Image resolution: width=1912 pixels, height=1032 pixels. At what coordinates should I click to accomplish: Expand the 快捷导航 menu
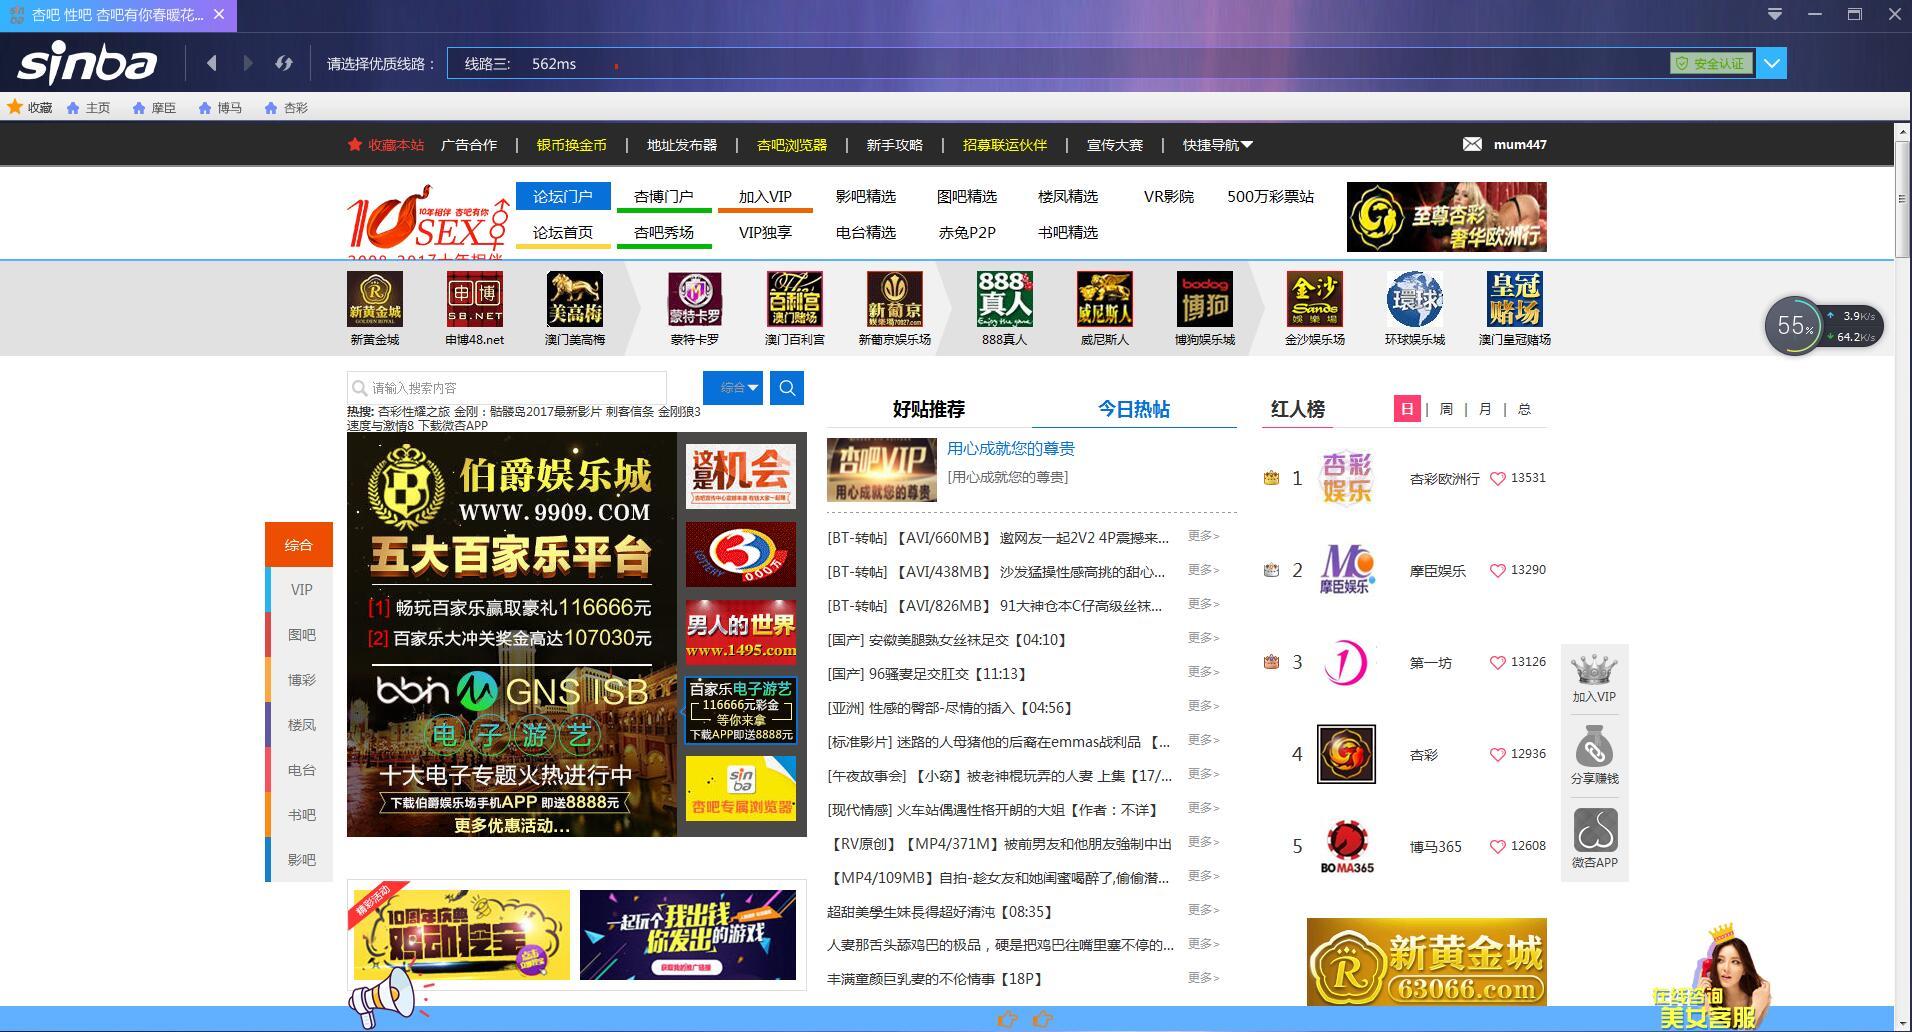[x=1215, y=144]
